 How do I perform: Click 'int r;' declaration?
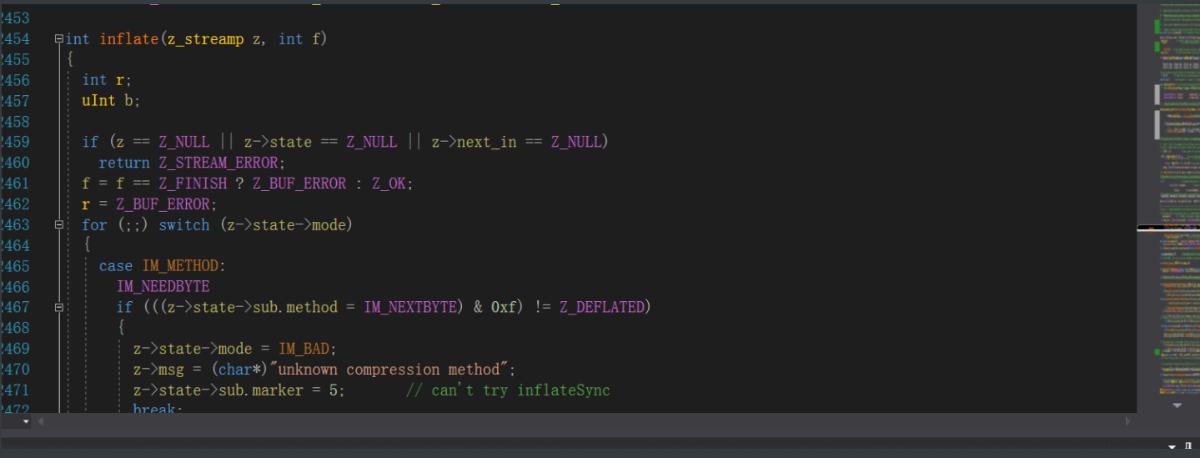[x=107, y=80]
